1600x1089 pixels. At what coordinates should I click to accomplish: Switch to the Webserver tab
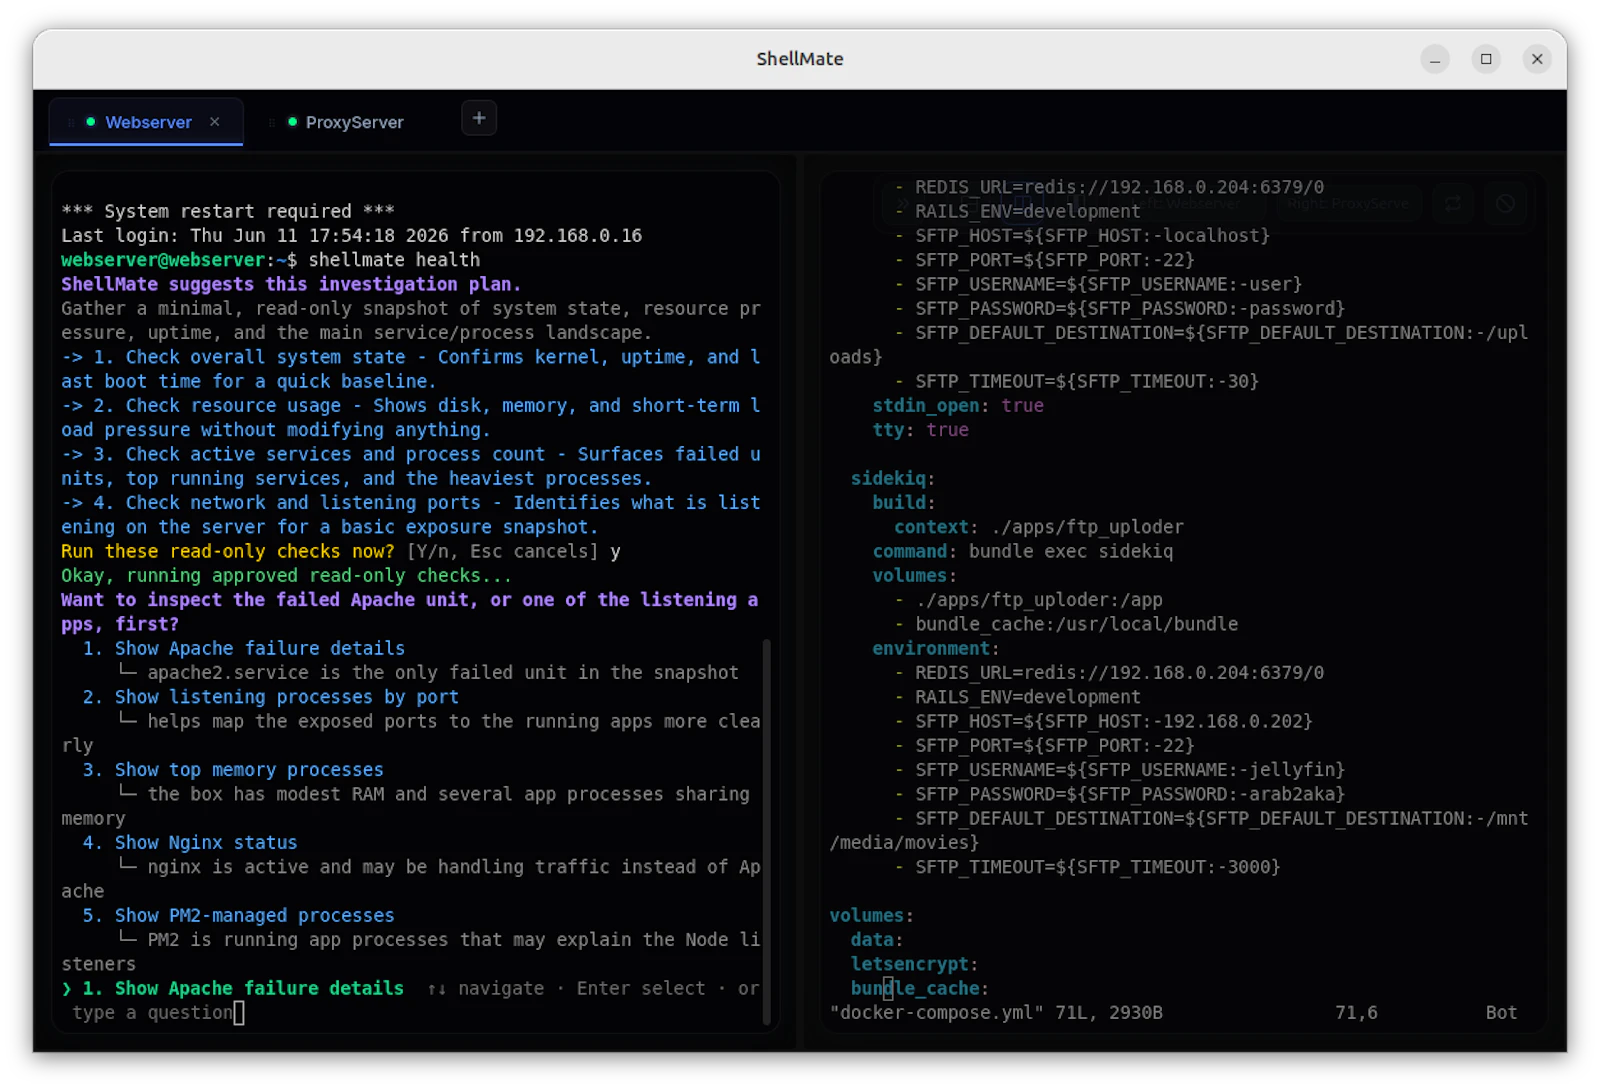point(148,122)
